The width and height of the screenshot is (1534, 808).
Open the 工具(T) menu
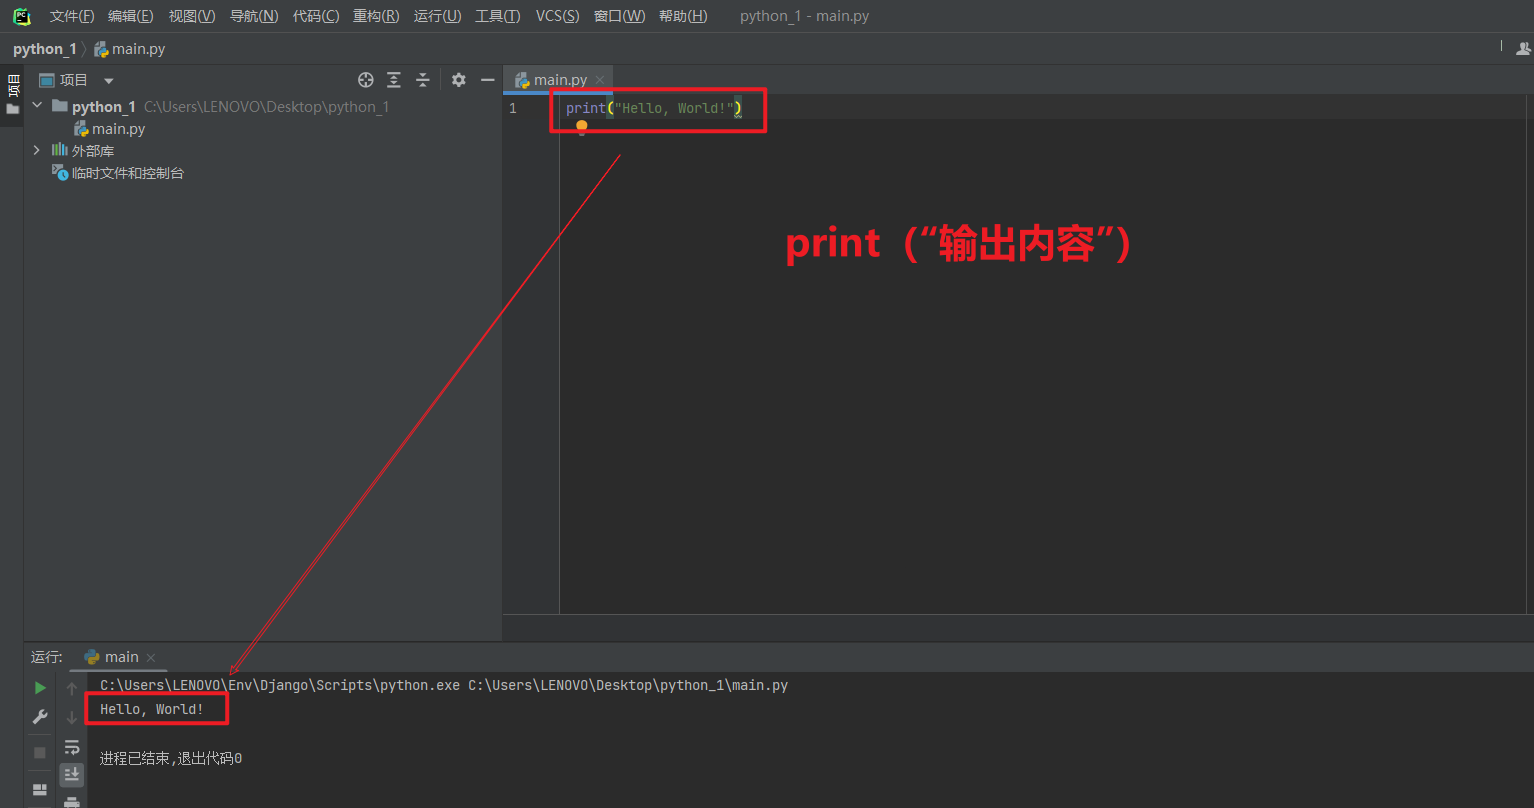pyautogui.click(x=497, y=16)
